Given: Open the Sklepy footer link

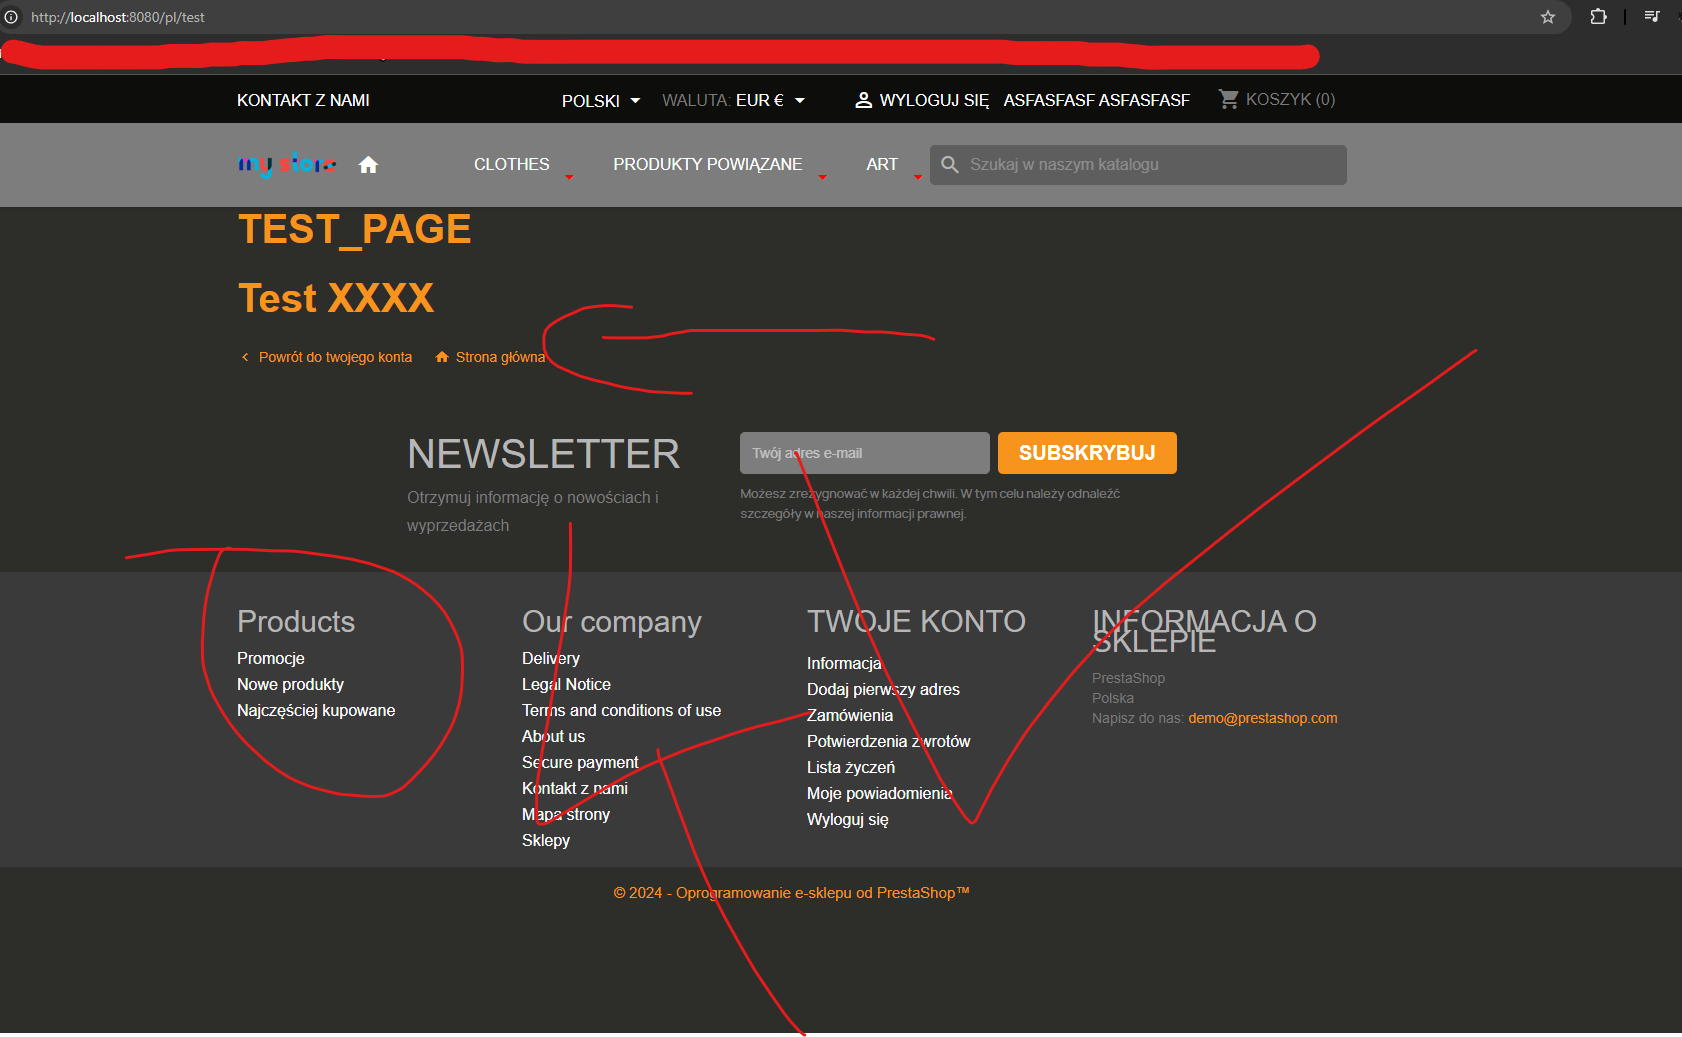Looking at the screenshot, I should pyautogui.click(x=546, y=840).
